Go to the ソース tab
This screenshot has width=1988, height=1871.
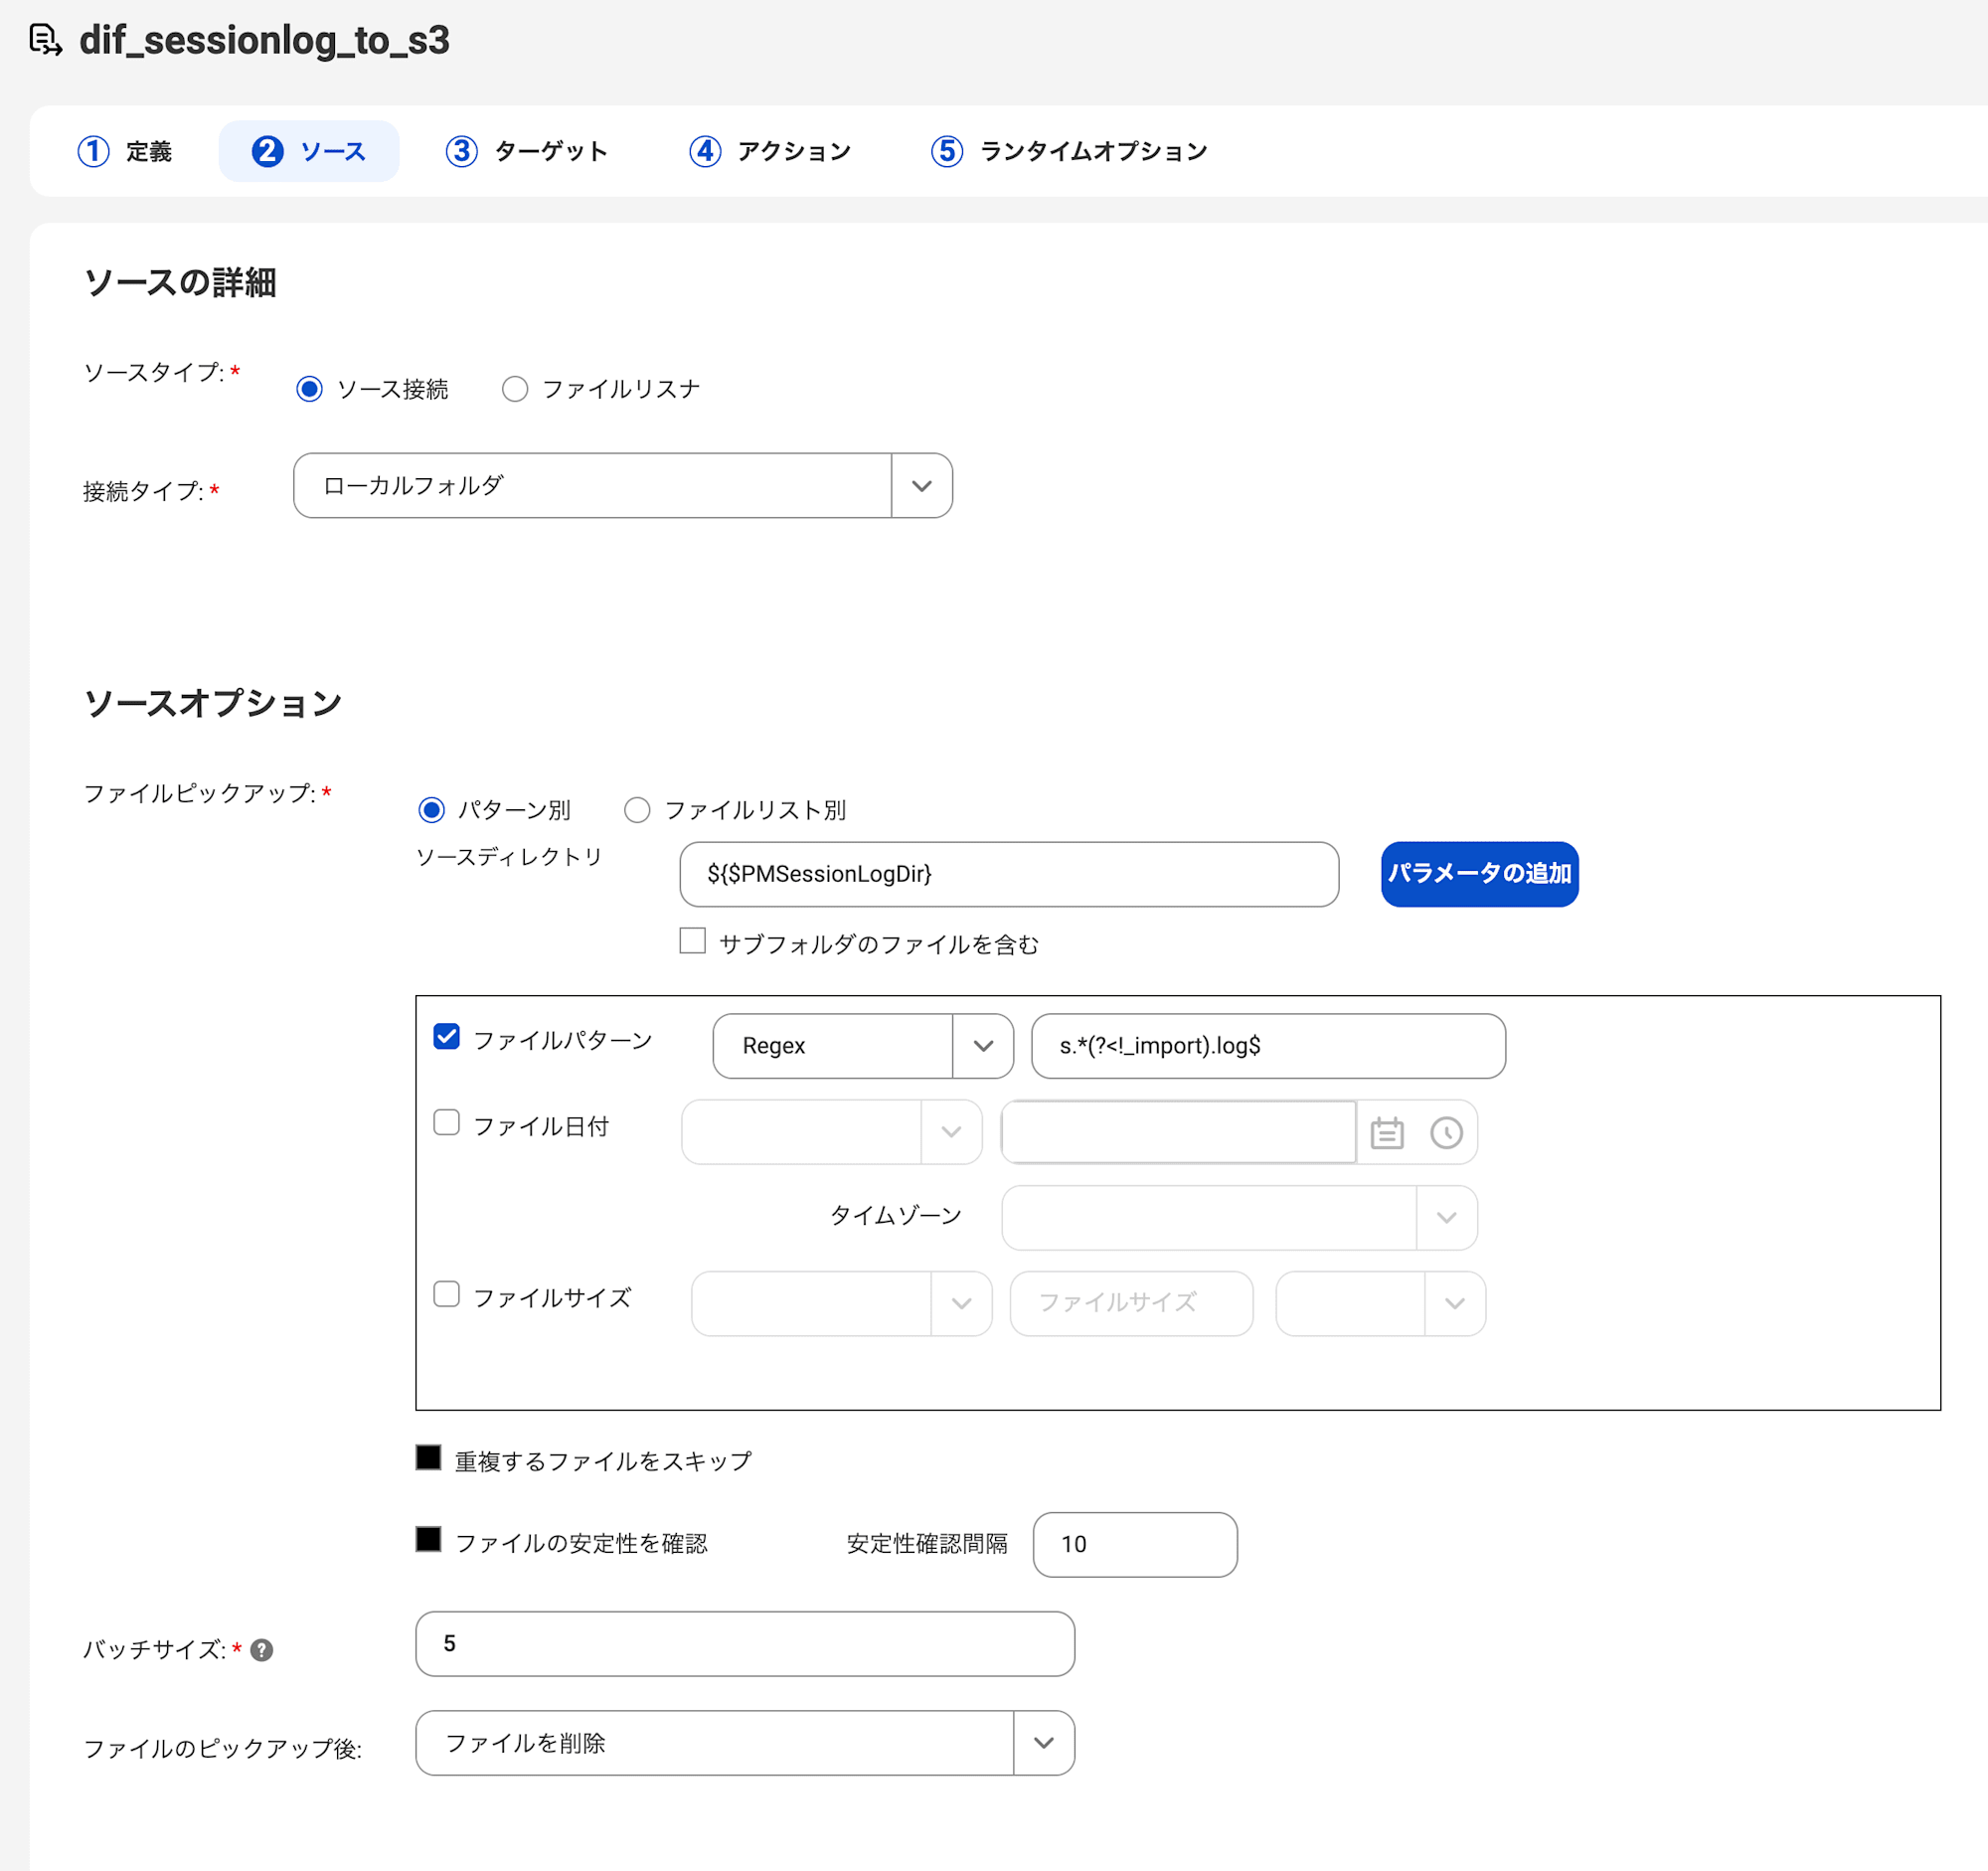click(x=309, y=151)
